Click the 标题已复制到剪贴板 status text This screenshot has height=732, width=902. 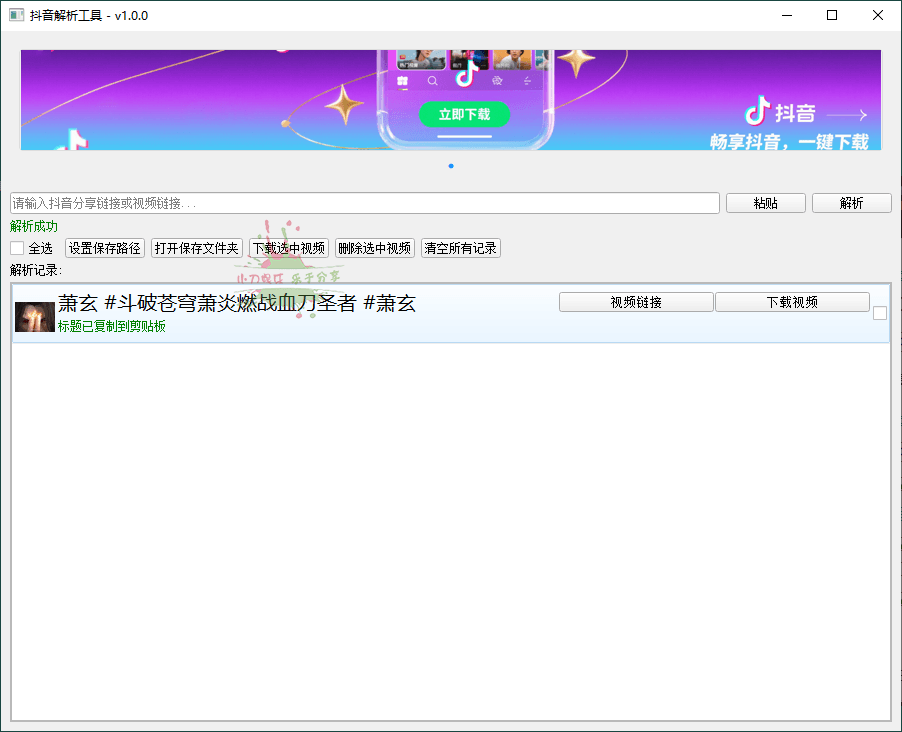[x=110, y=326]
